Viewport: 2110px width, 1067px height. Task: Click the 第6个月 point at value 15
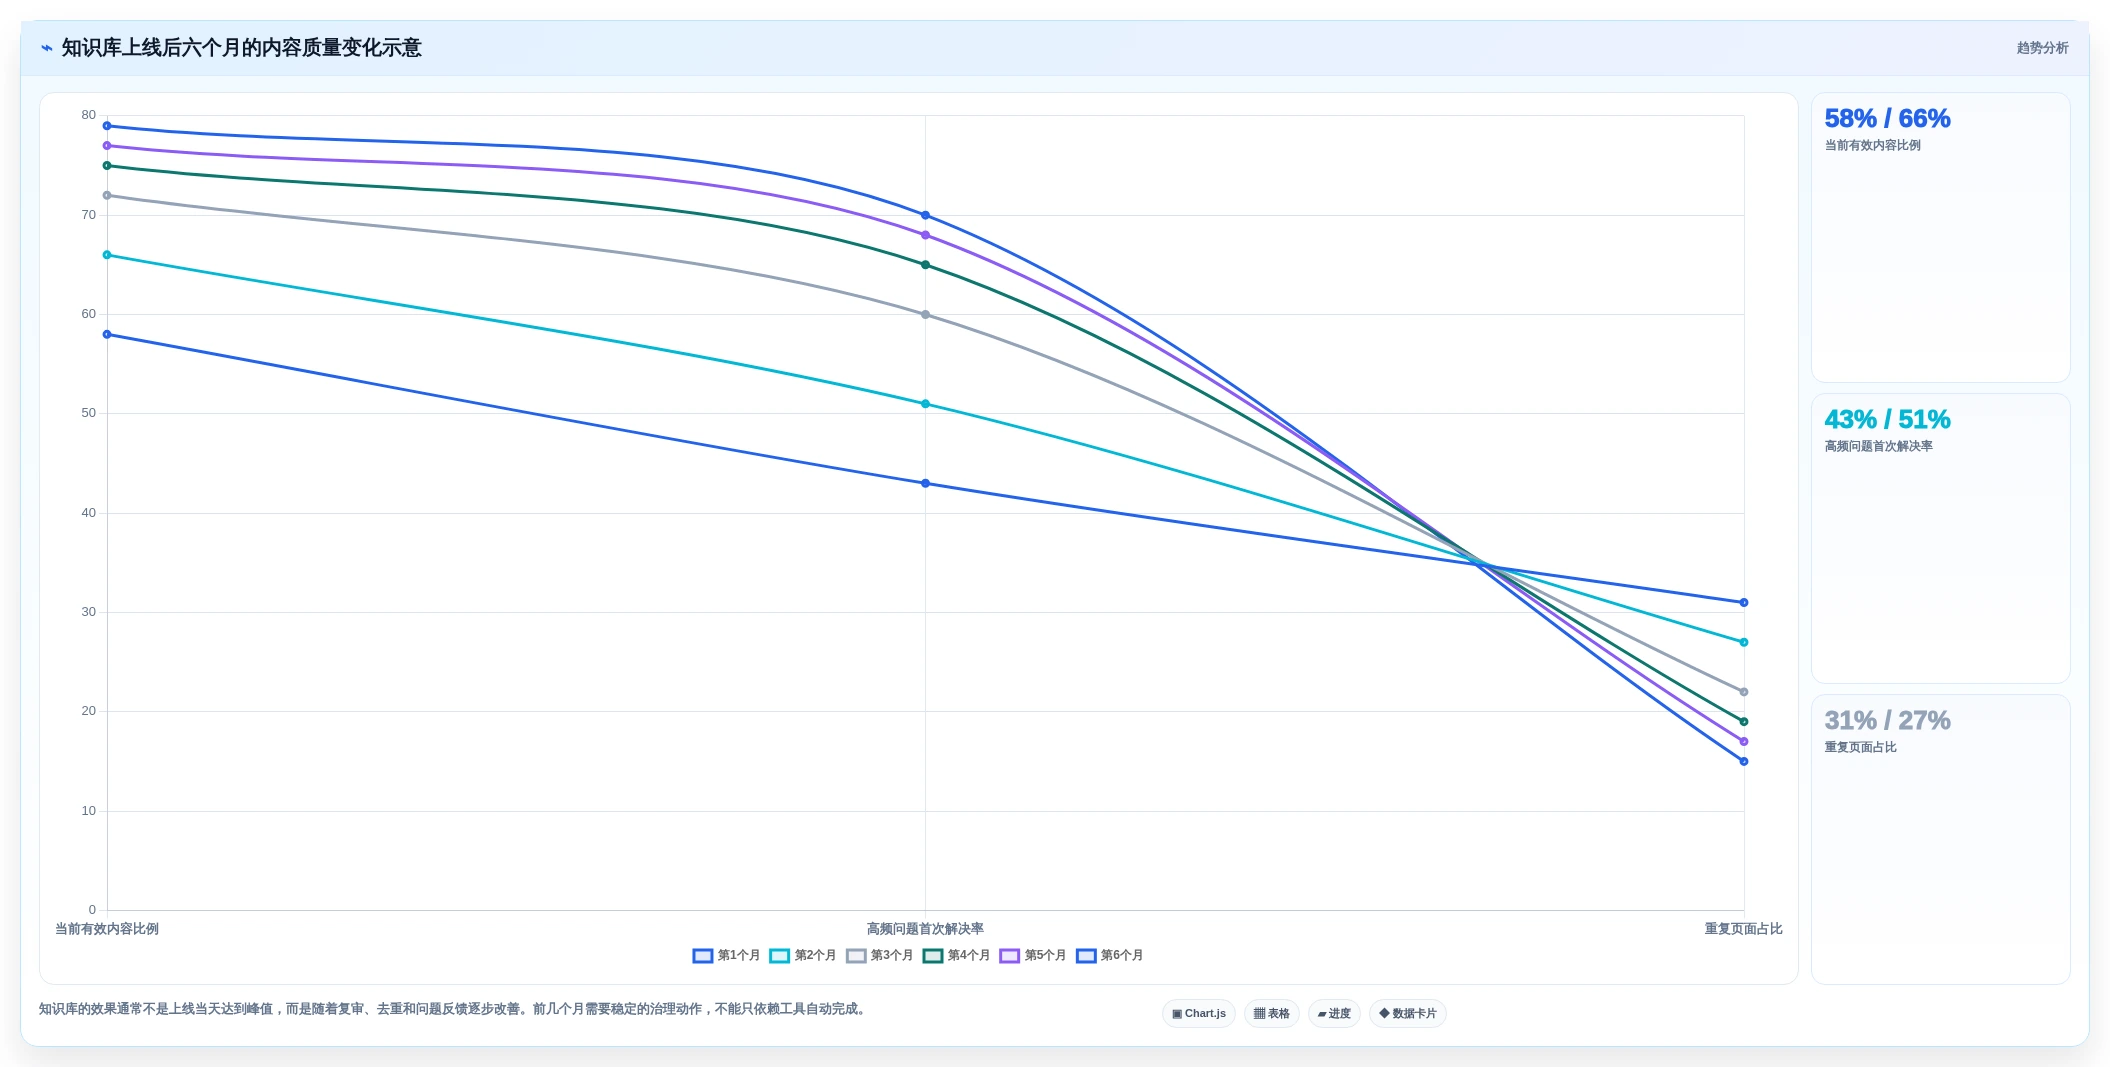click(1744, 762)
